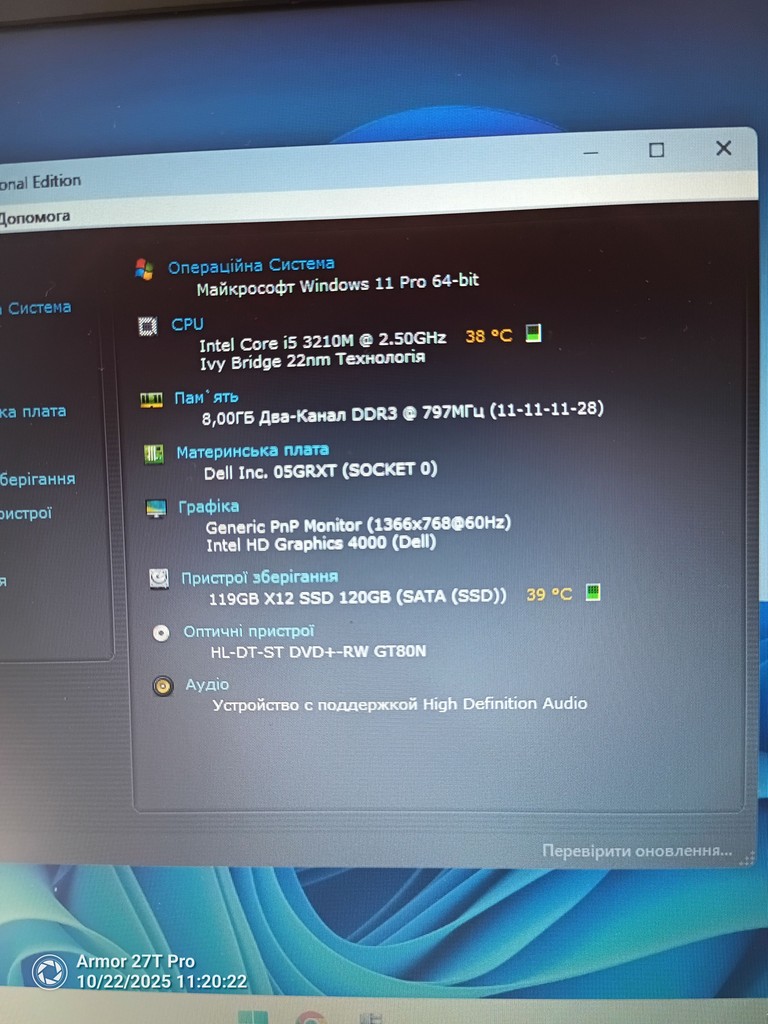Click the motherboard icon beside Материнська плата

coord(153,454)
